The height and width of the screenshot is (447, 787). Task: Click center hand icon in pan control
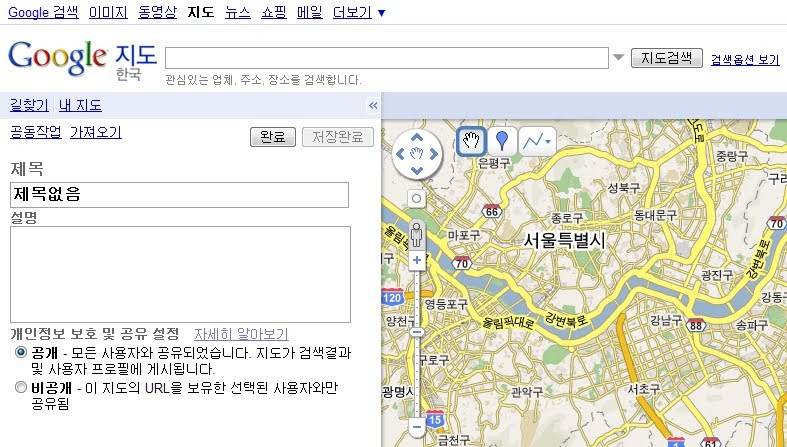[x=417, y=154]
